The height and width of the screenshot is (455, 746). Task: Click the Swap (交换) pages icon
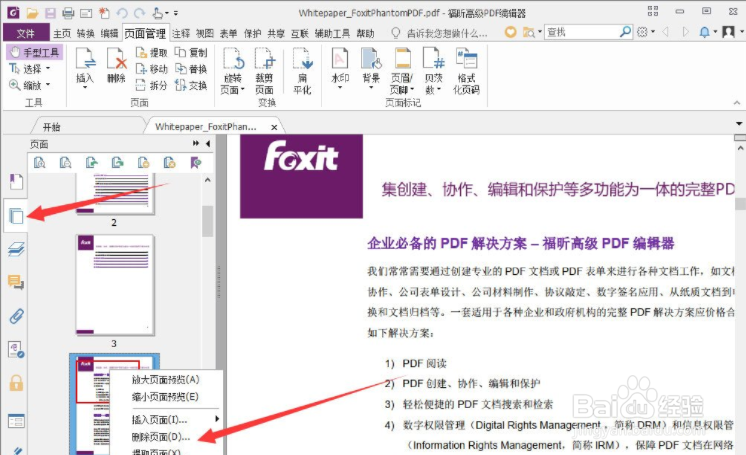pyautogui.click(x=191, y=85)
